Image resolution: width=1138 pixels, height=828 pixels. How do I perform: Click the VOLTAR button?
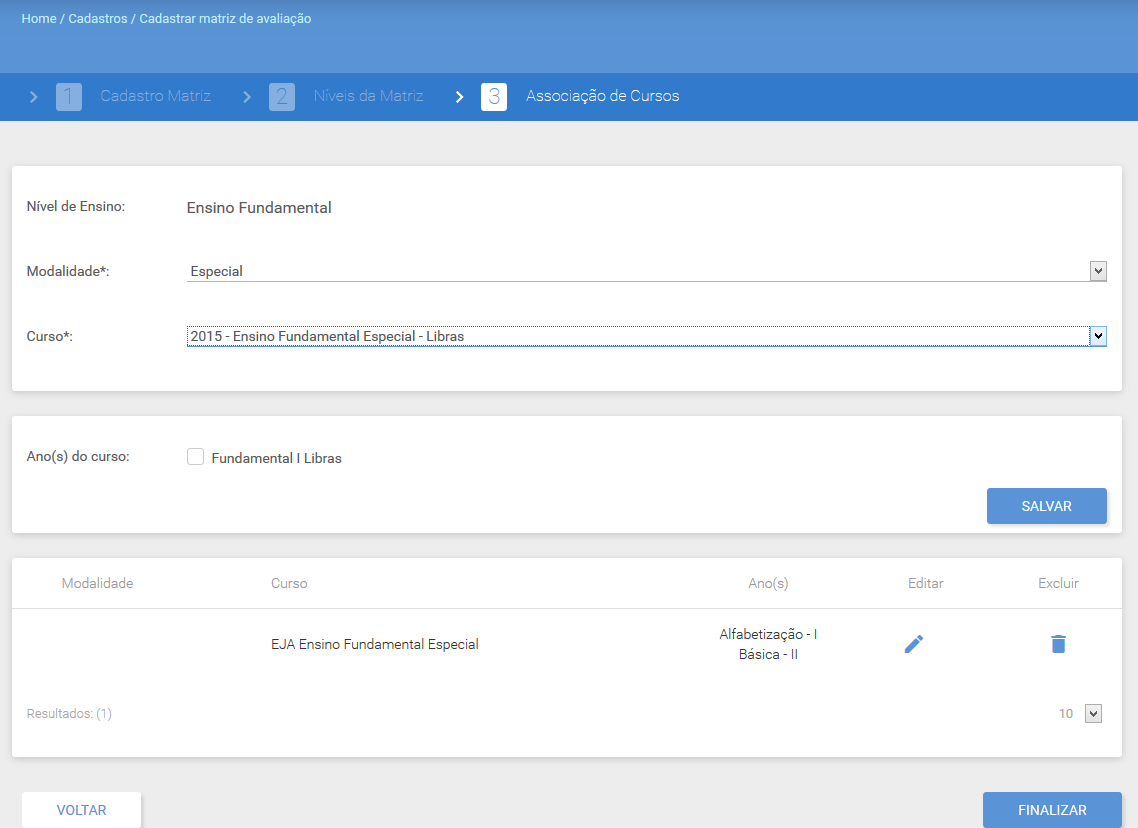[81, 810]
